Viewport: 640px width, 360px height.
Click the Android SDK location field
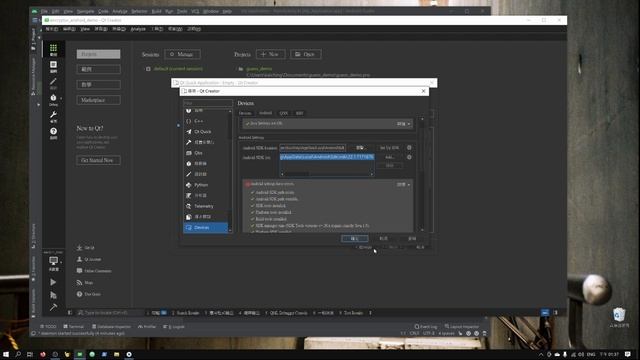pyautogui.click(x=313, y=148)
